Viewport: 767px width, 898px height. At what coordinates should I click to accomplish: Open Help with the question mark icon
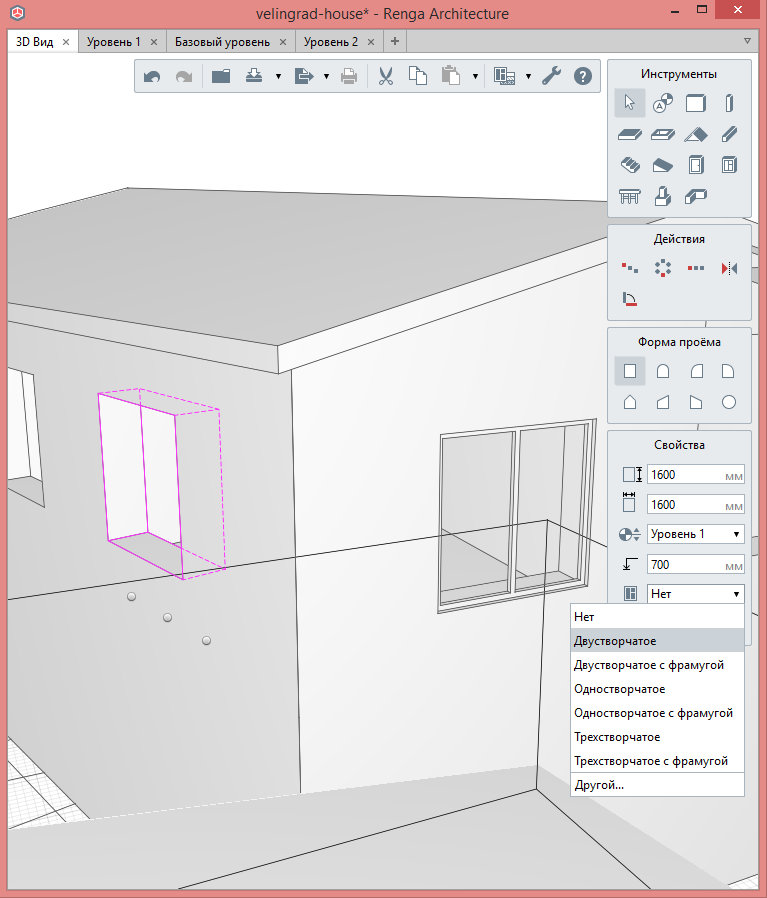click(583, 76)
